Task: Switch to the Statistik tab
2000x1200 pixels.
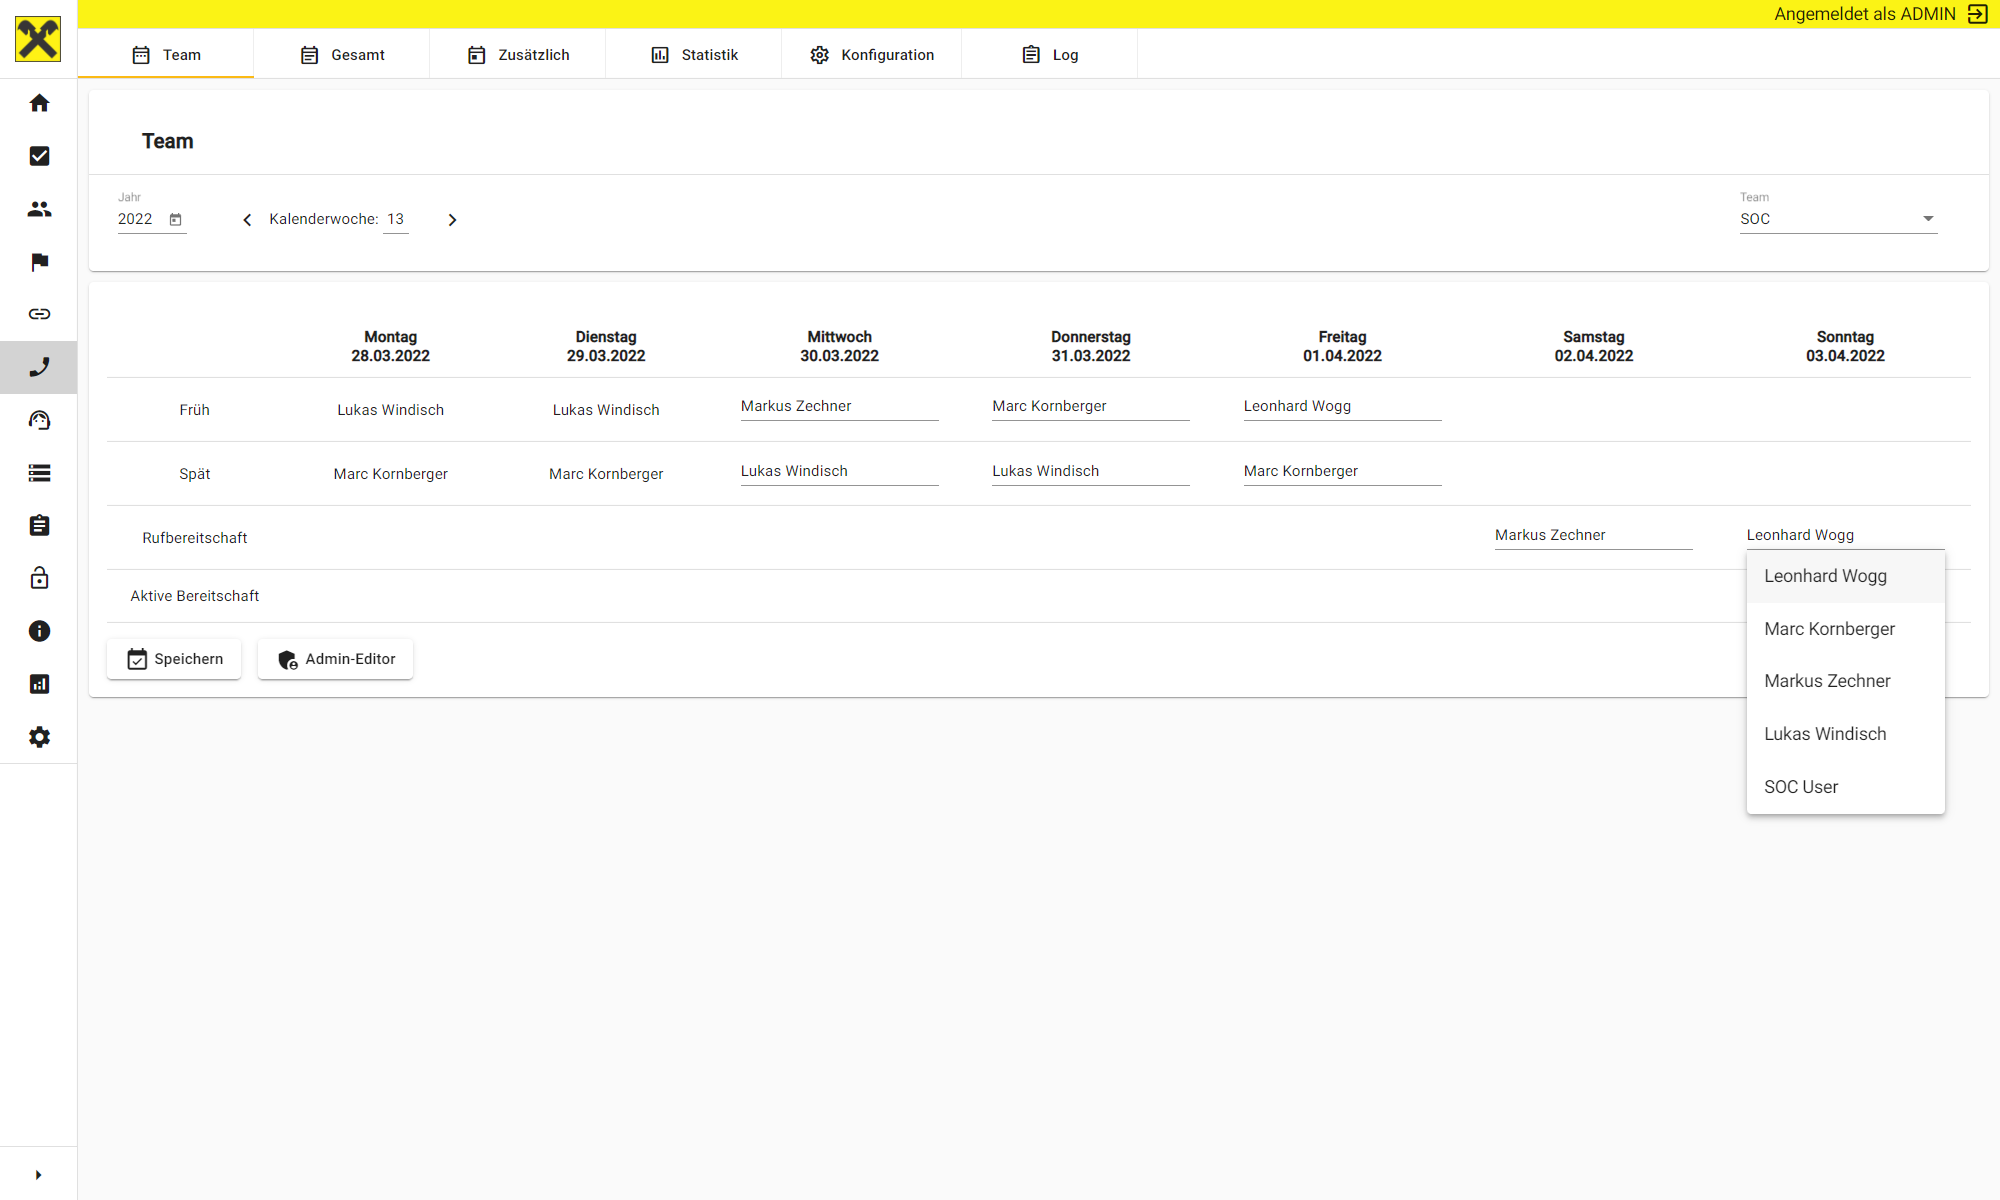Action: click(694, 55)
